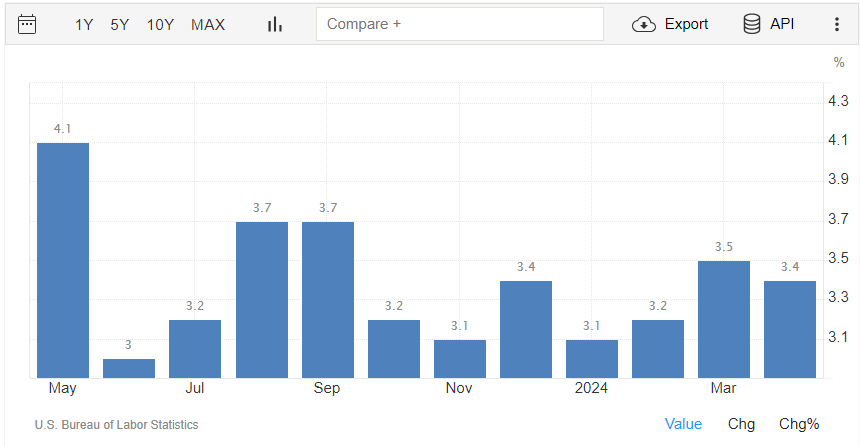Click the Nov bar valued 3.1
The height and width of the screenshot is (446, 860).
(460, 359)
